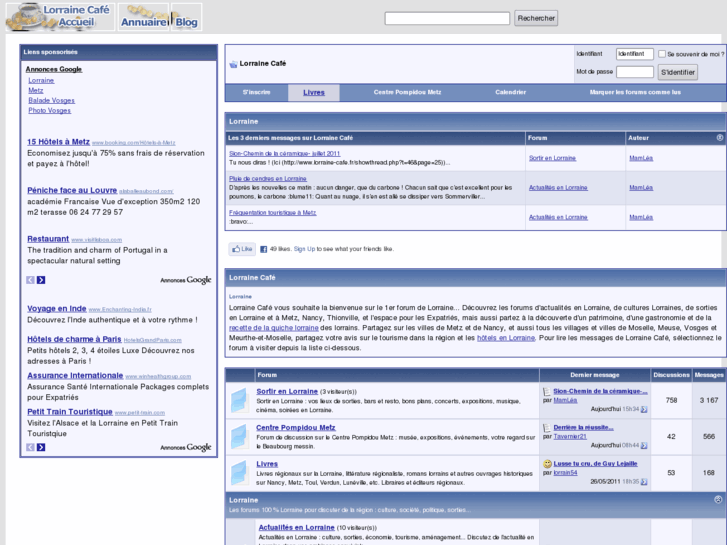Open Sion-Chemin de la céramique juillet 2011 thread

(x=284, y=154)
